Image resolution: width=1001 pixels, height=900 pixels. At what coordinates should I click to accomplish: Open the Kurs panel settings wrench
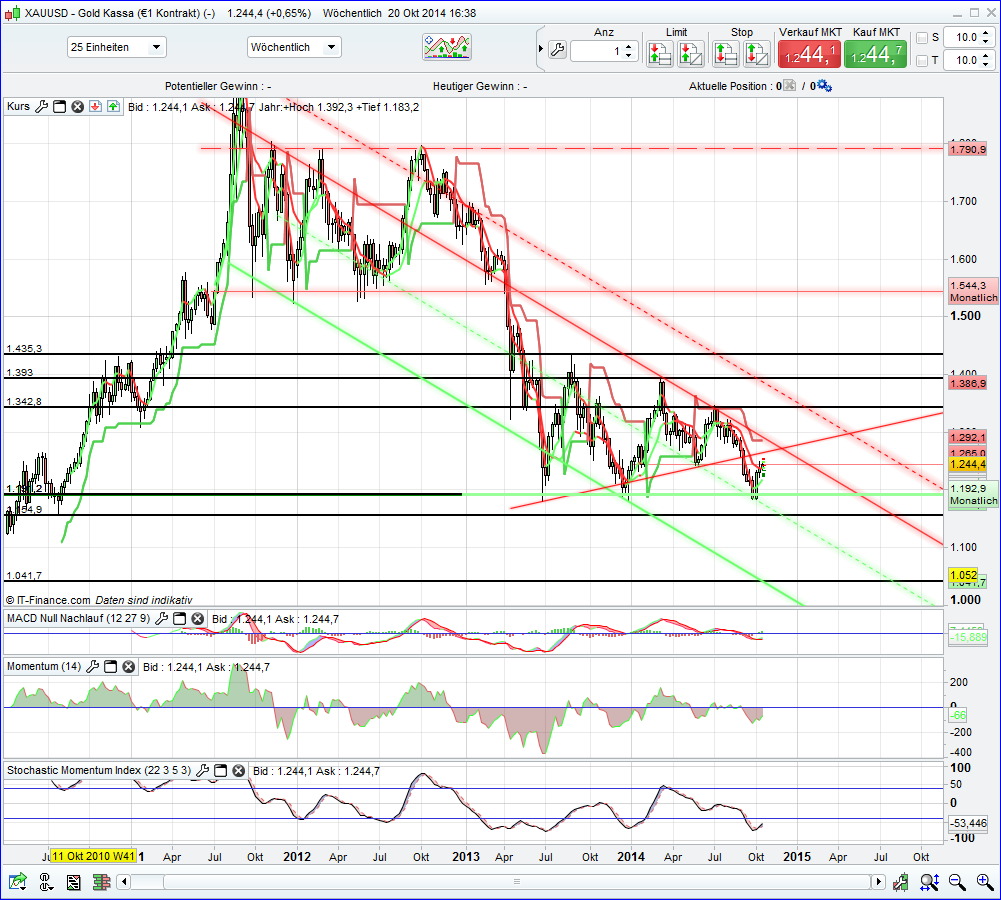[x=42, y=106]
